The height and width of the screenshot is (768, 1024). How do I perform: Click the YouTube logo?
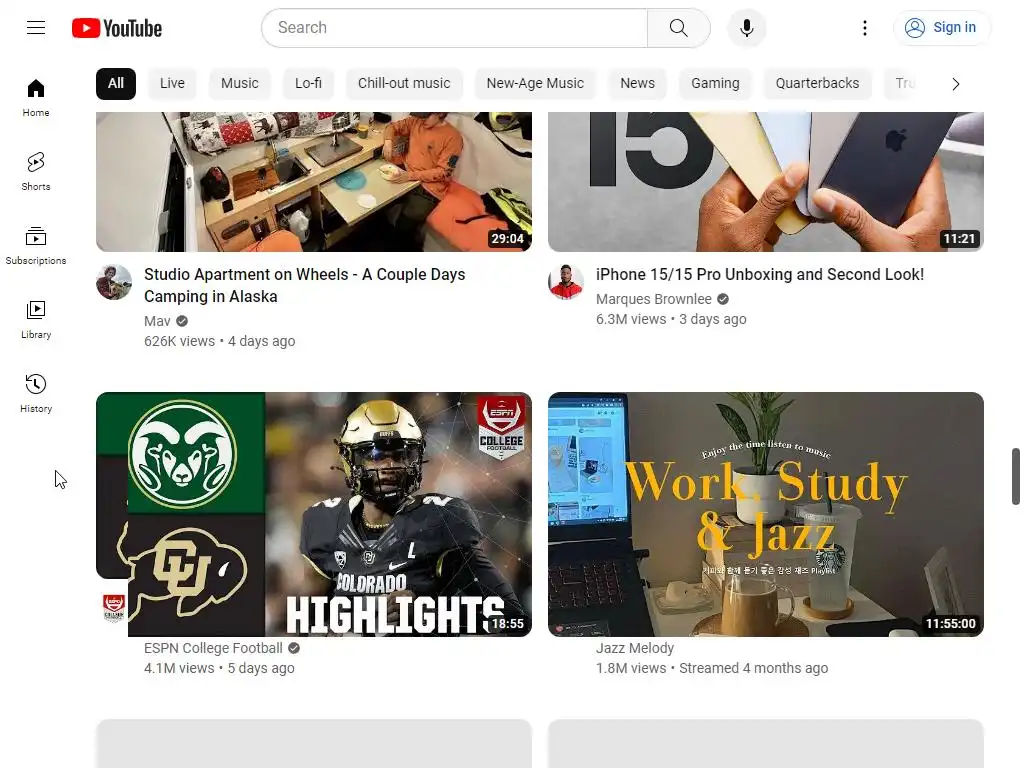click(117, 28)
